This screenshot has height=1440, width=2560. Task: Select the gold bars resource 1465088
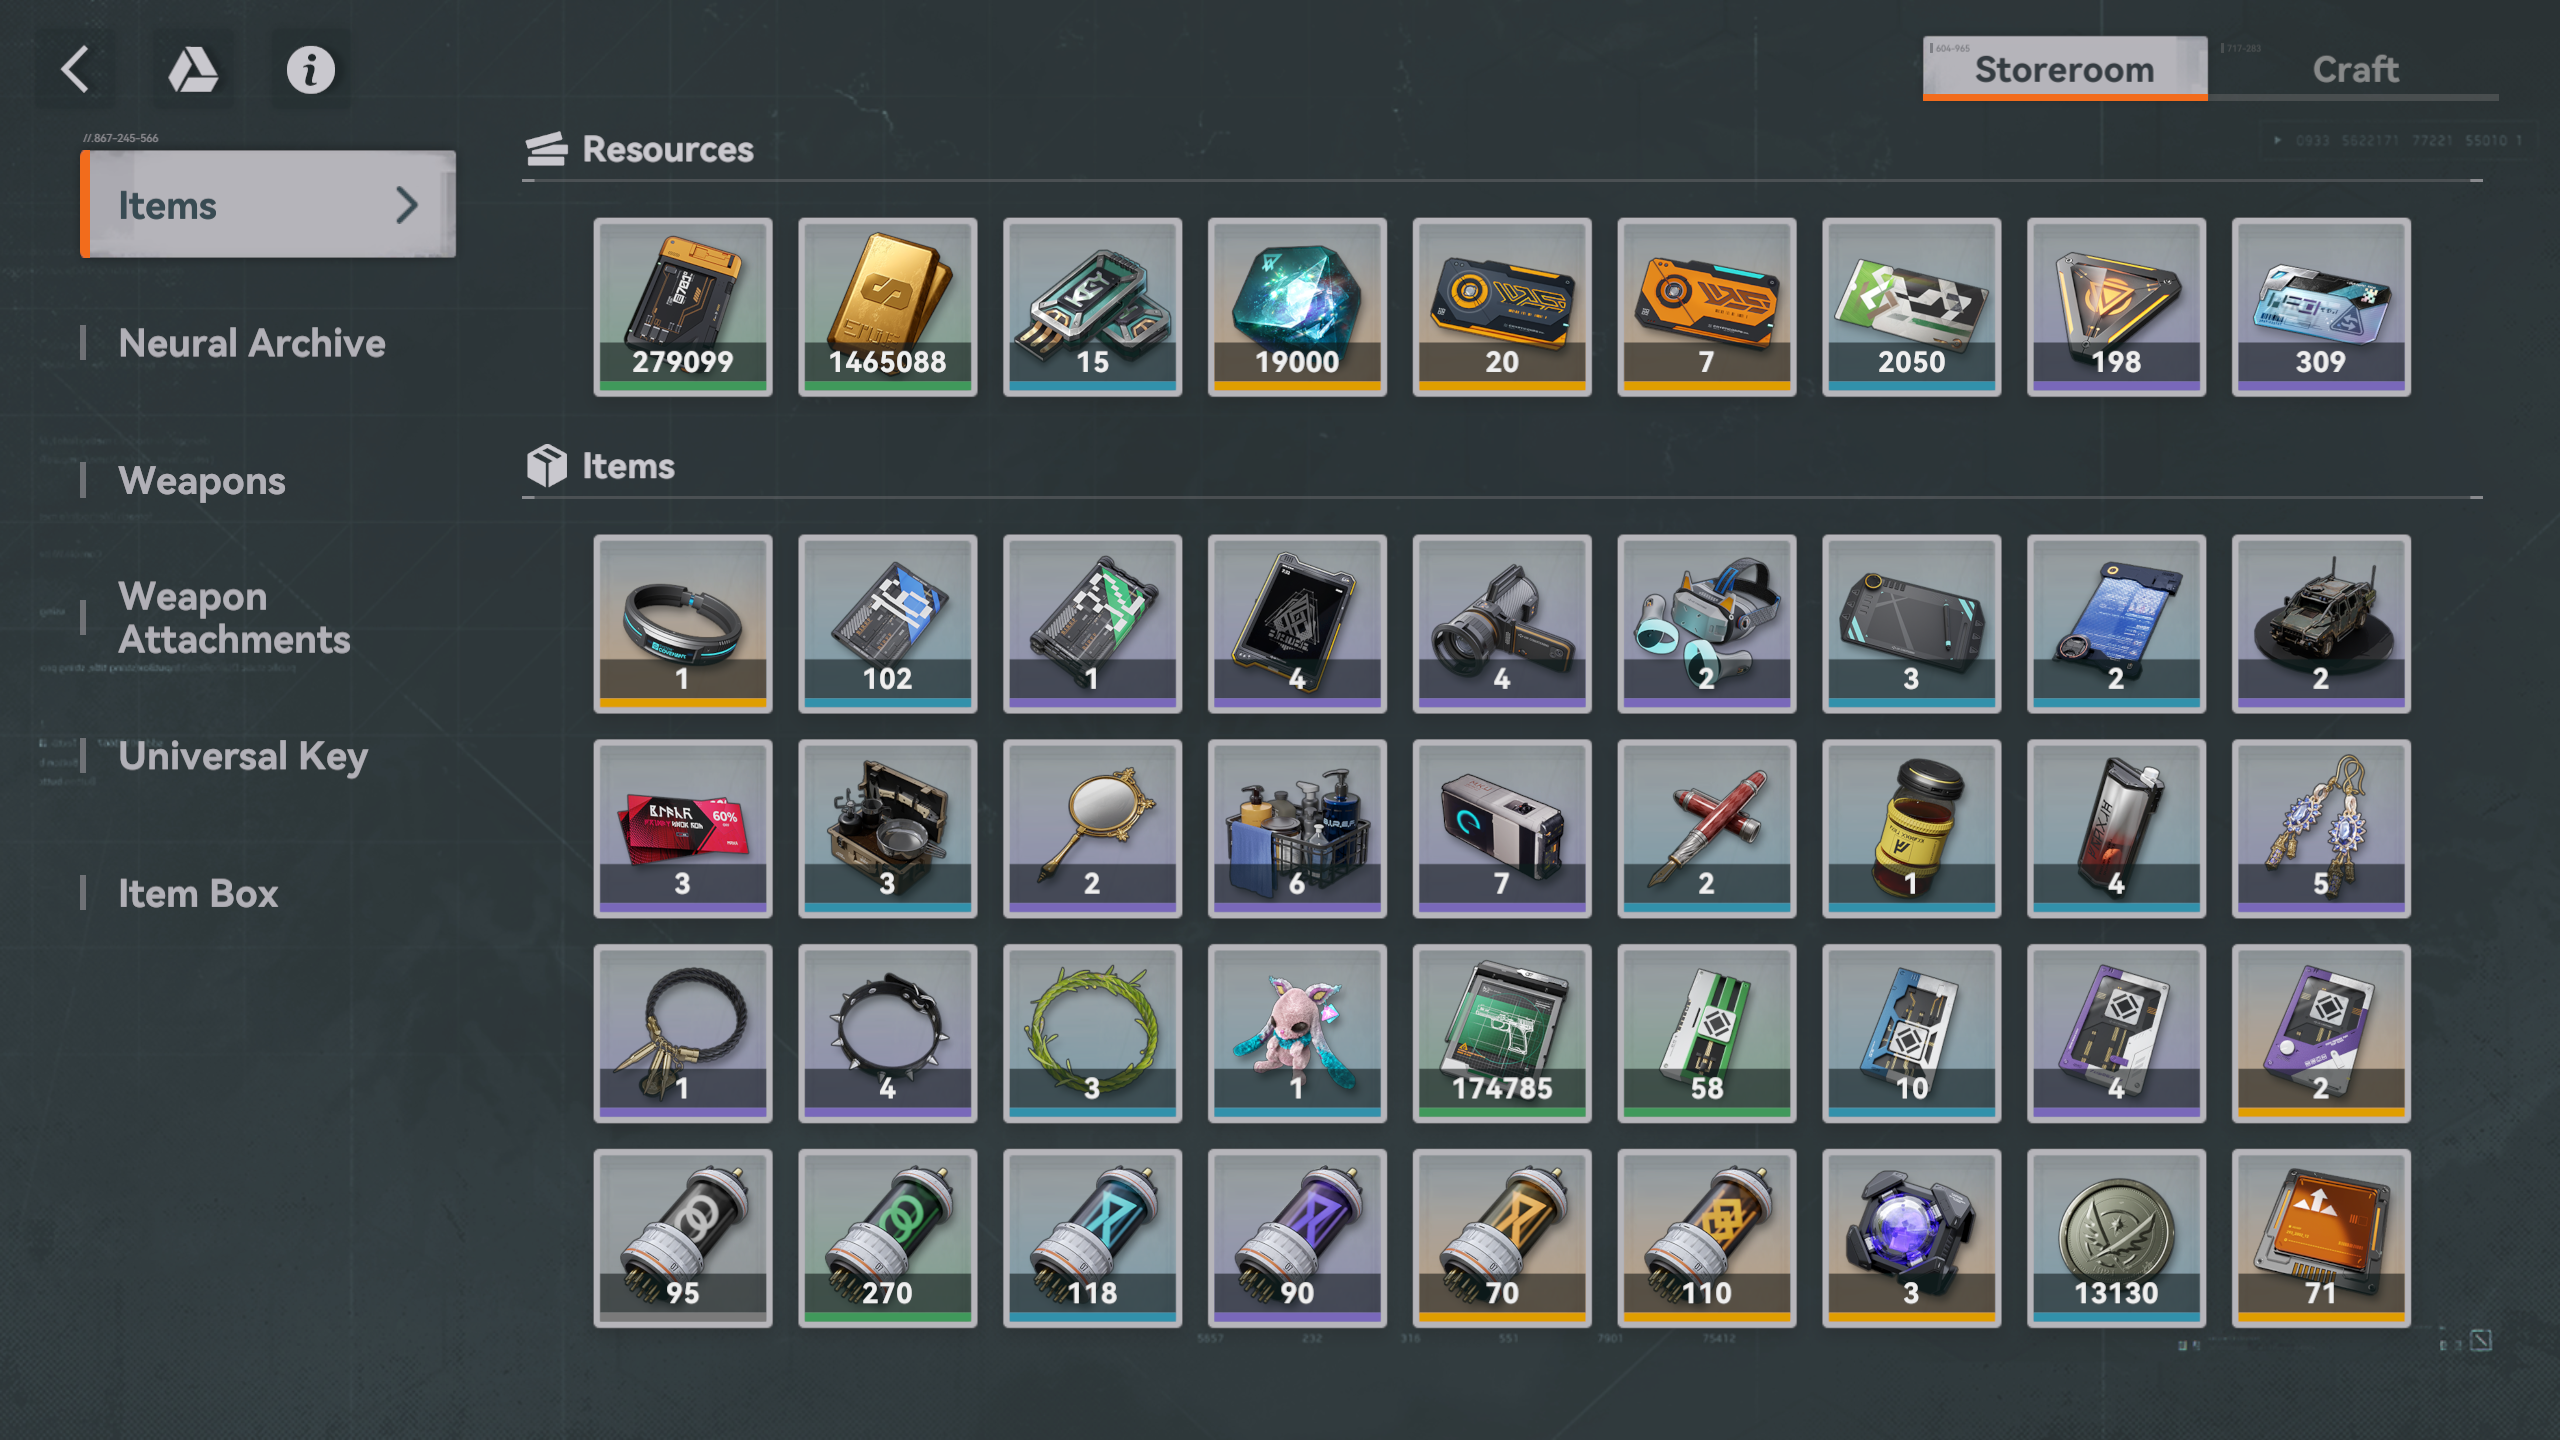click(888, 307)
